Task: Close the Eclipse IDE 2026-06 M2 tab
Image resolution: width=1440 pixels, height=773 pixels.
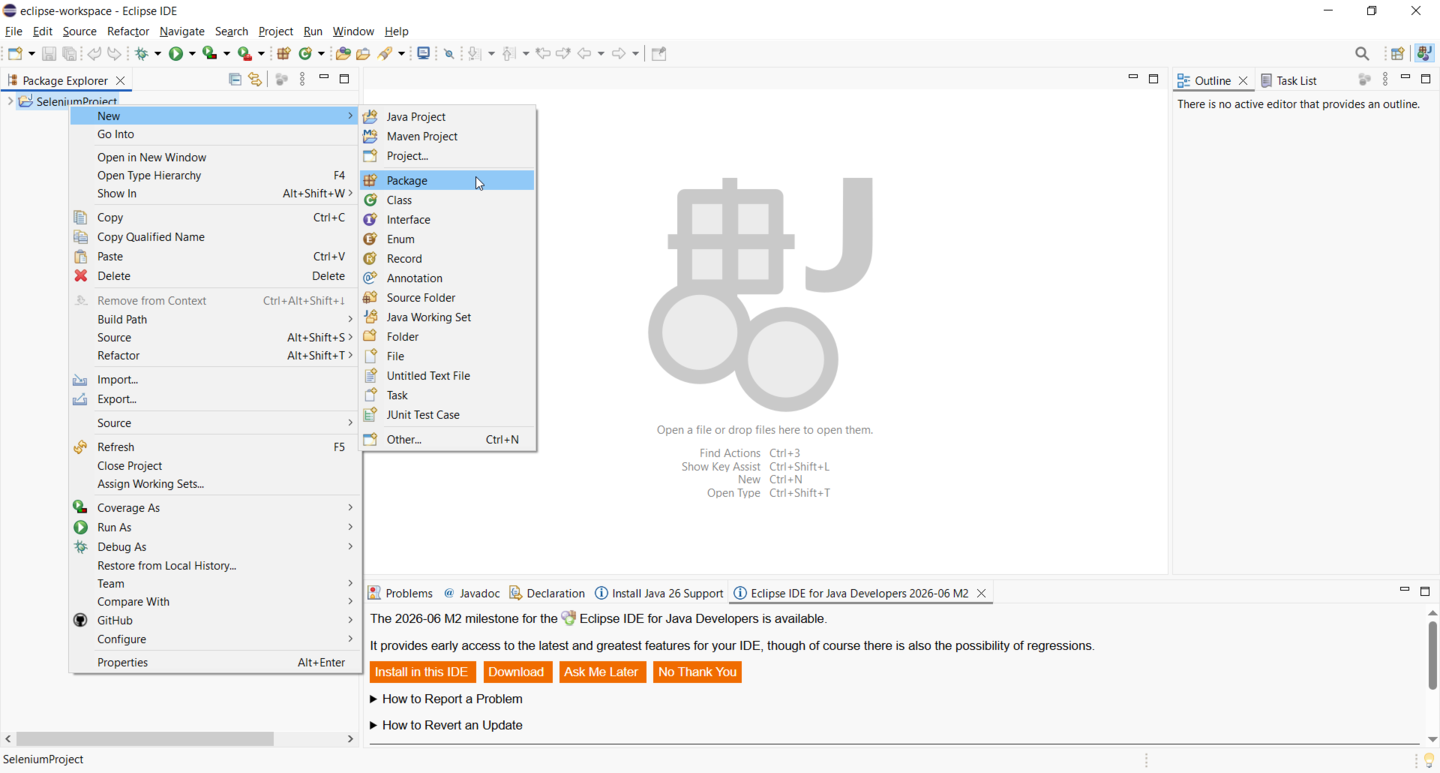Action: point(982,593)
